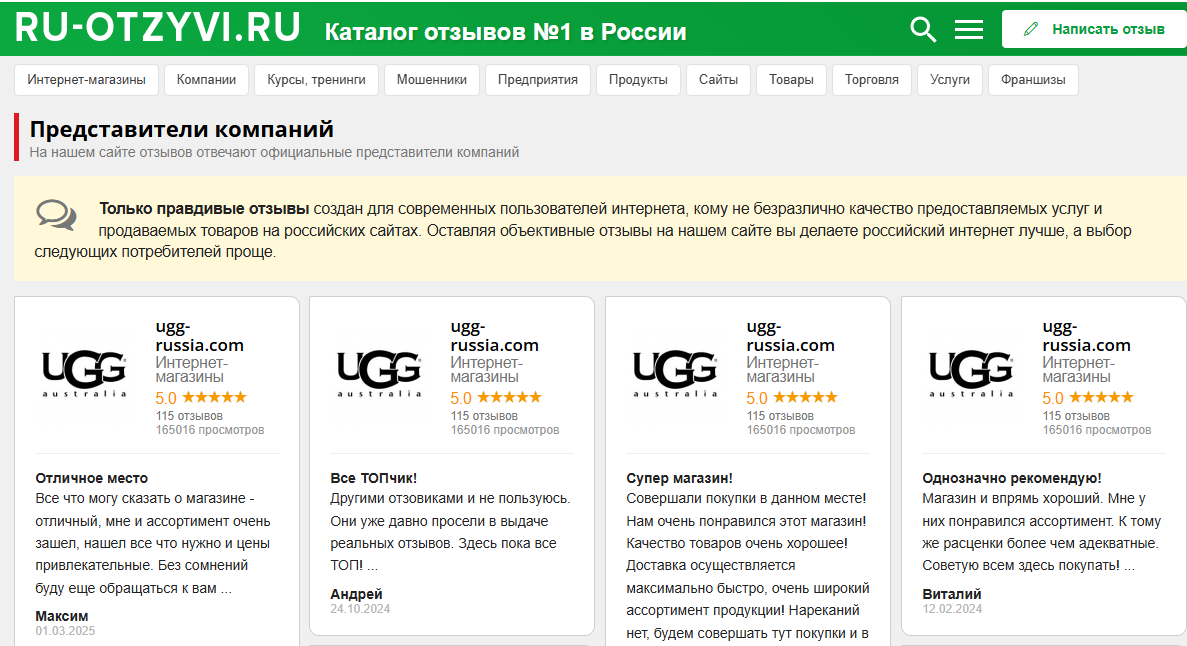
Task: Click star rating in Все ТОПчик card
Action: tap(509, 398)
